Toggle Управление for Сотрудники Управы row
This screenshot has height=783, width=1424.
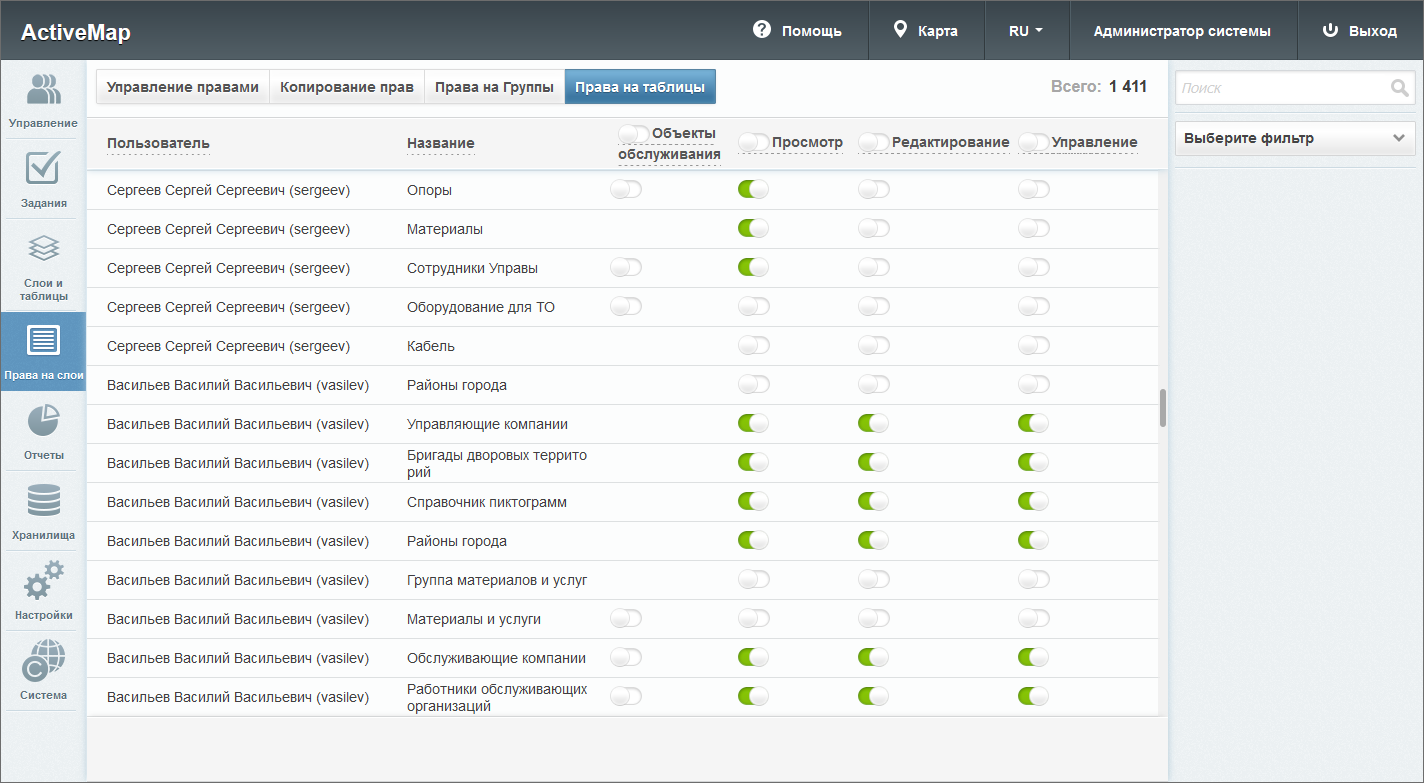tap(1033, 267)
